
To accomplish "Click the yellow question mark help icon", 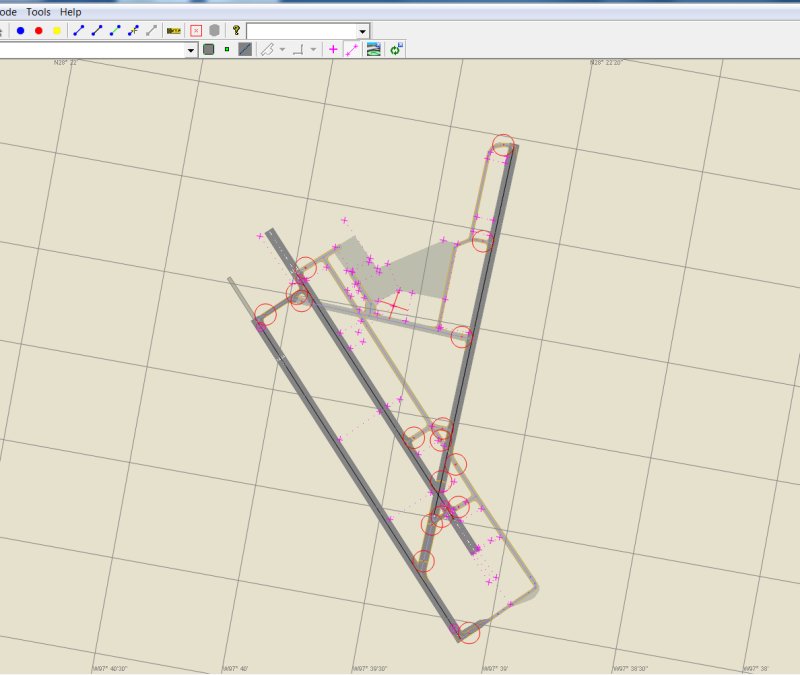I will (x=236, y=31).
